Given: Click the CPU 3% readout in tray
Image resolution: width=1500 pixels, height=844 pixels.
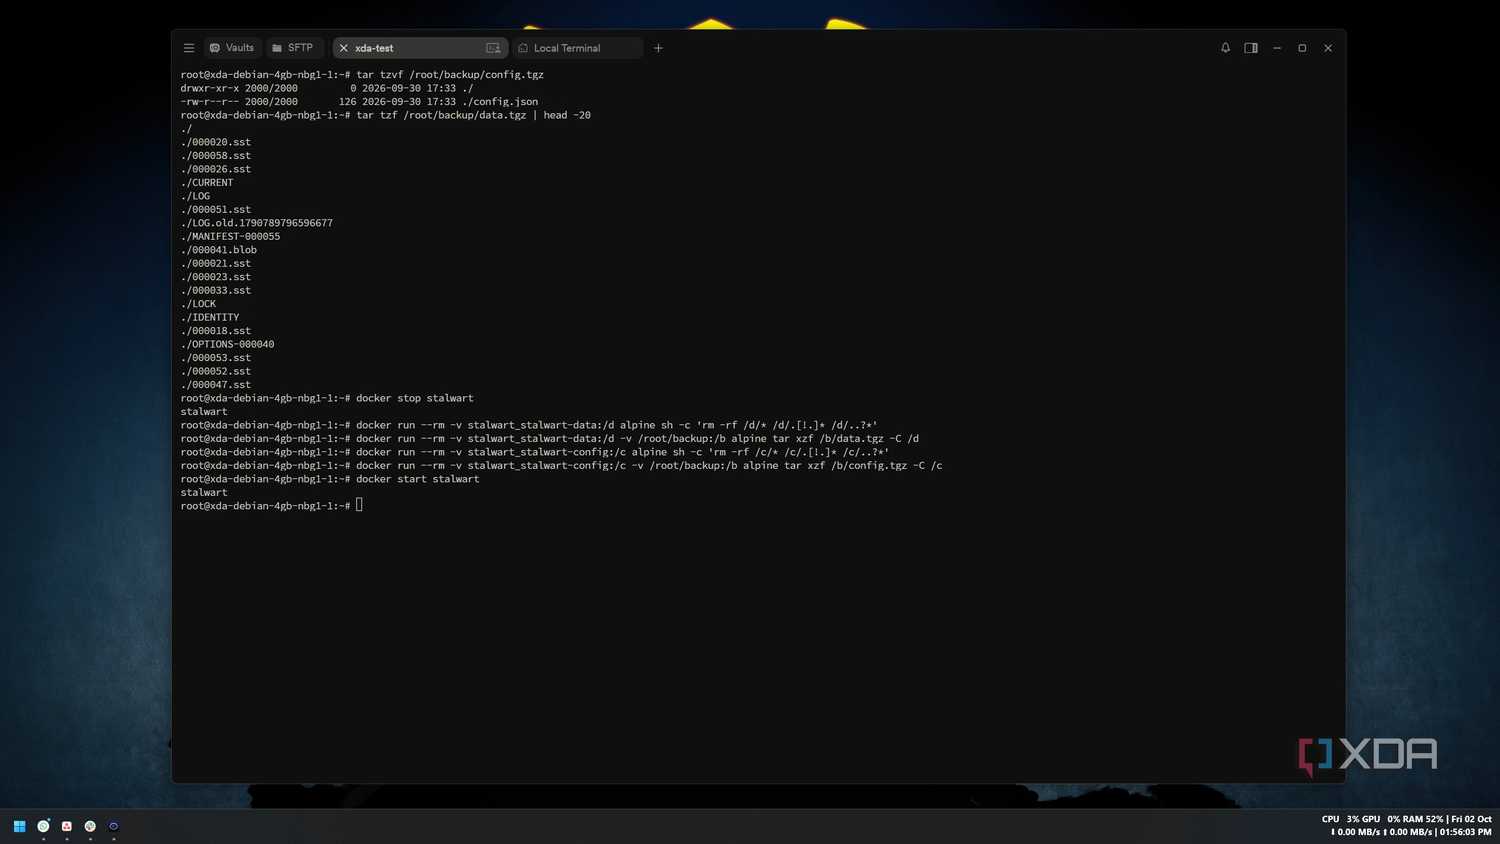Looking at the screenshot, I should click(x=1340, y=819).
